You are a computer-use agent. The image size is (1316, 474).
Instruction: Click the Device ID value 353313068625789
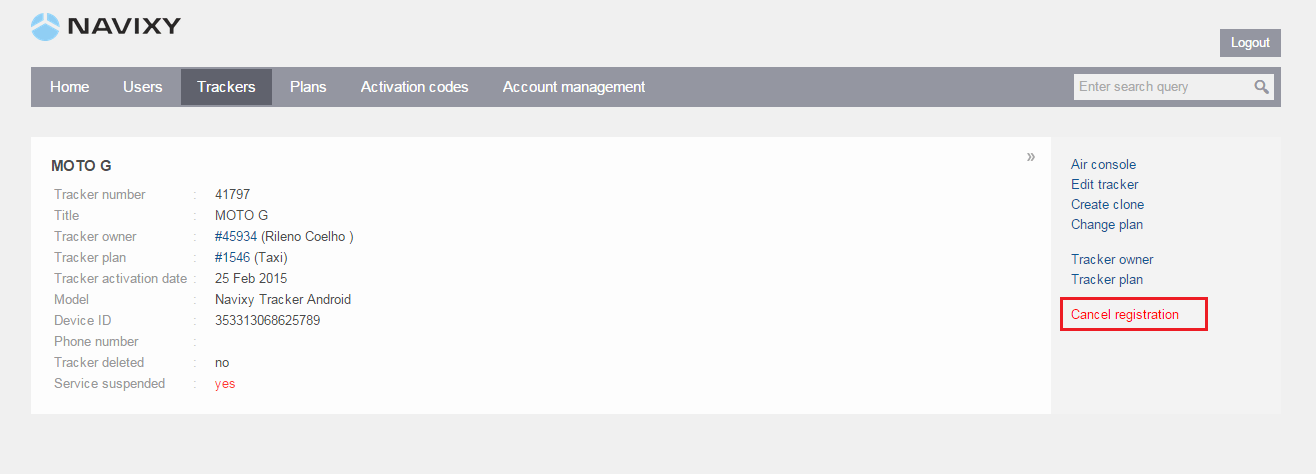point(268,321)
